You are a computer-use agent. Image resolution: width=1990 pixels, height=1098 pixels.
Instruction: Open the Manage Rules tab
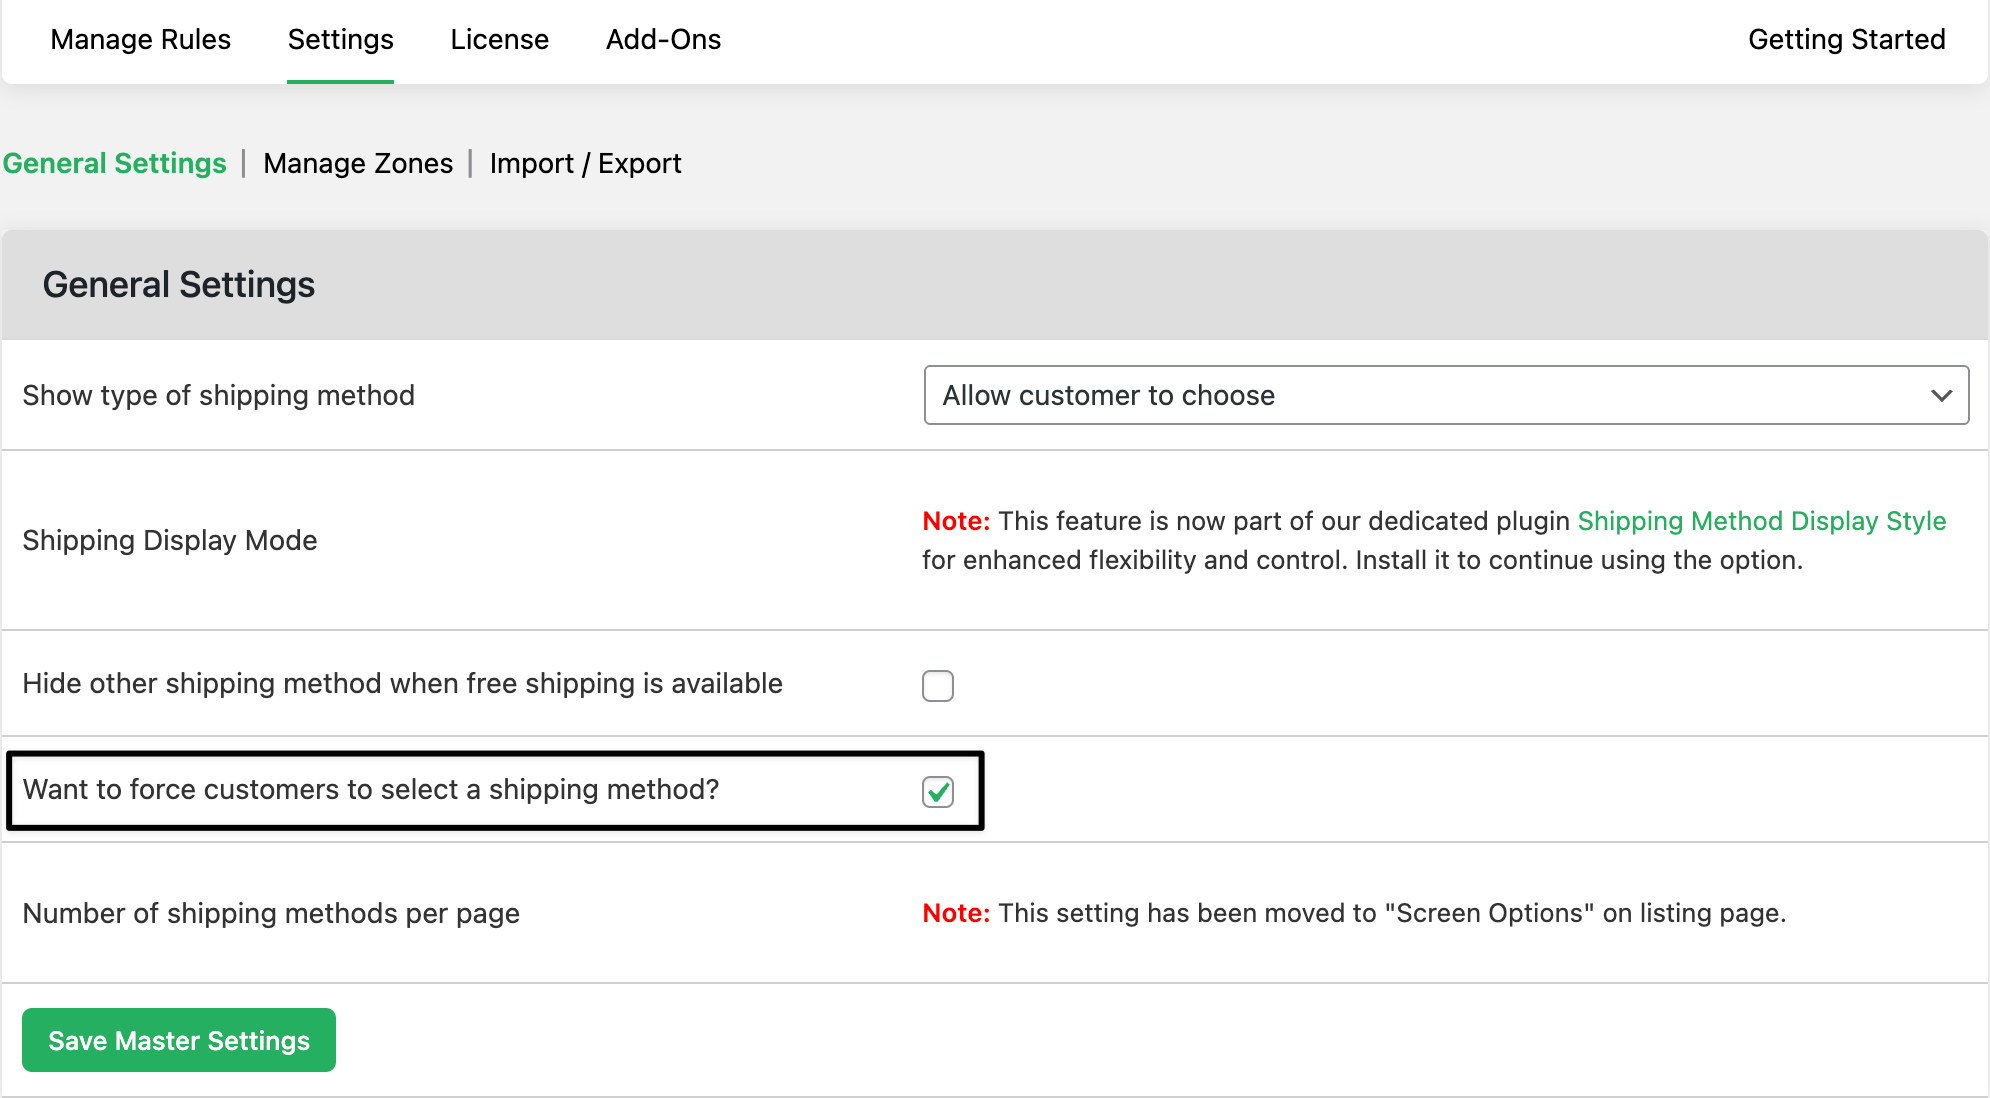click(140, 39)
